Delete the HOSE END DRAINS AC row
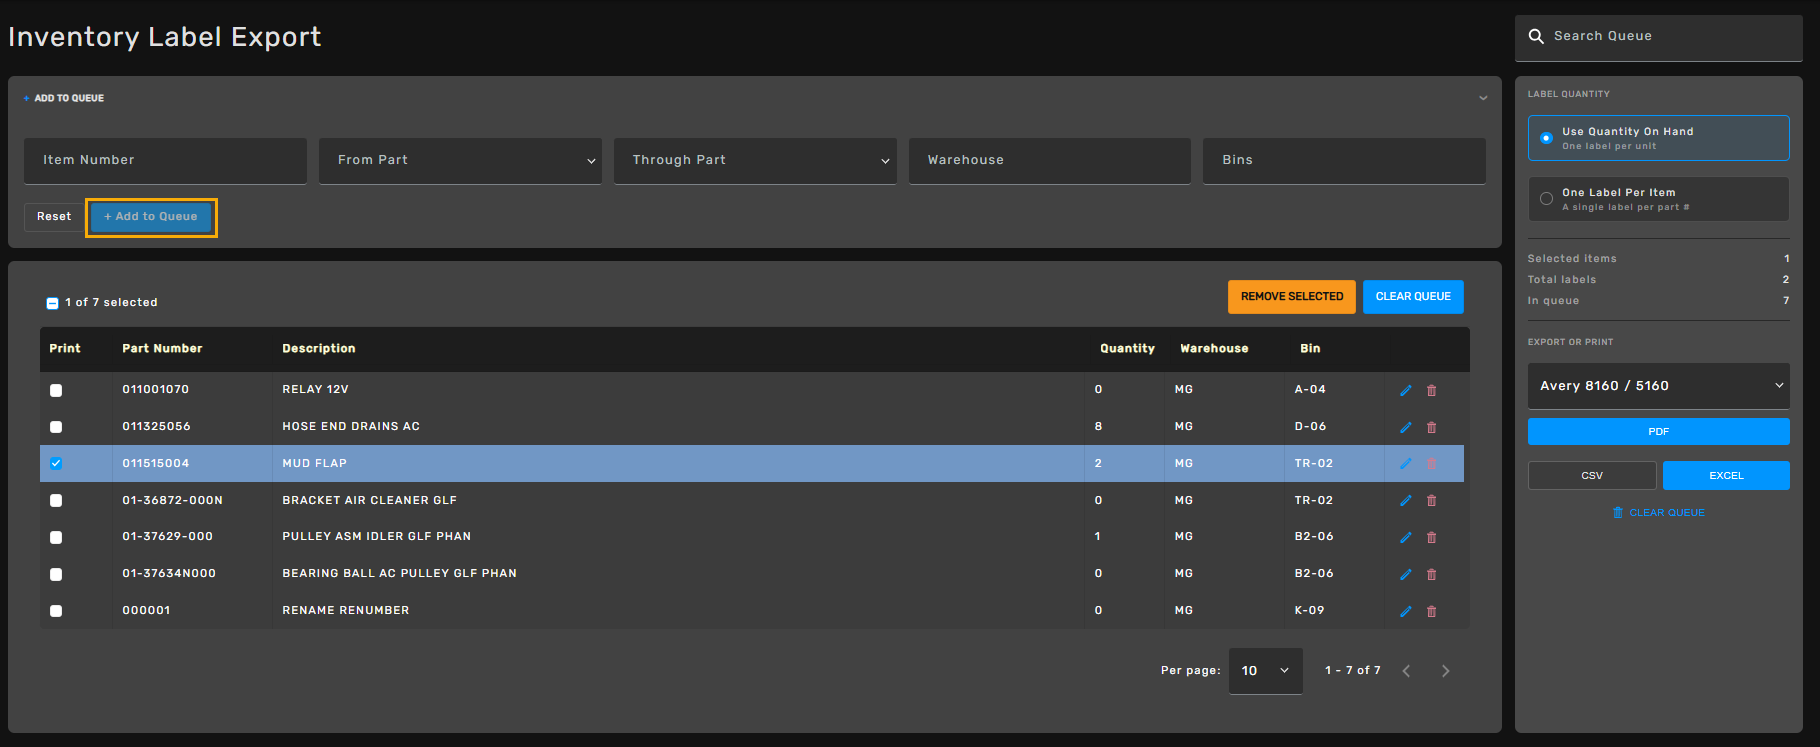This screenshot has width=1820, height=747. [x=1431, y=427]
